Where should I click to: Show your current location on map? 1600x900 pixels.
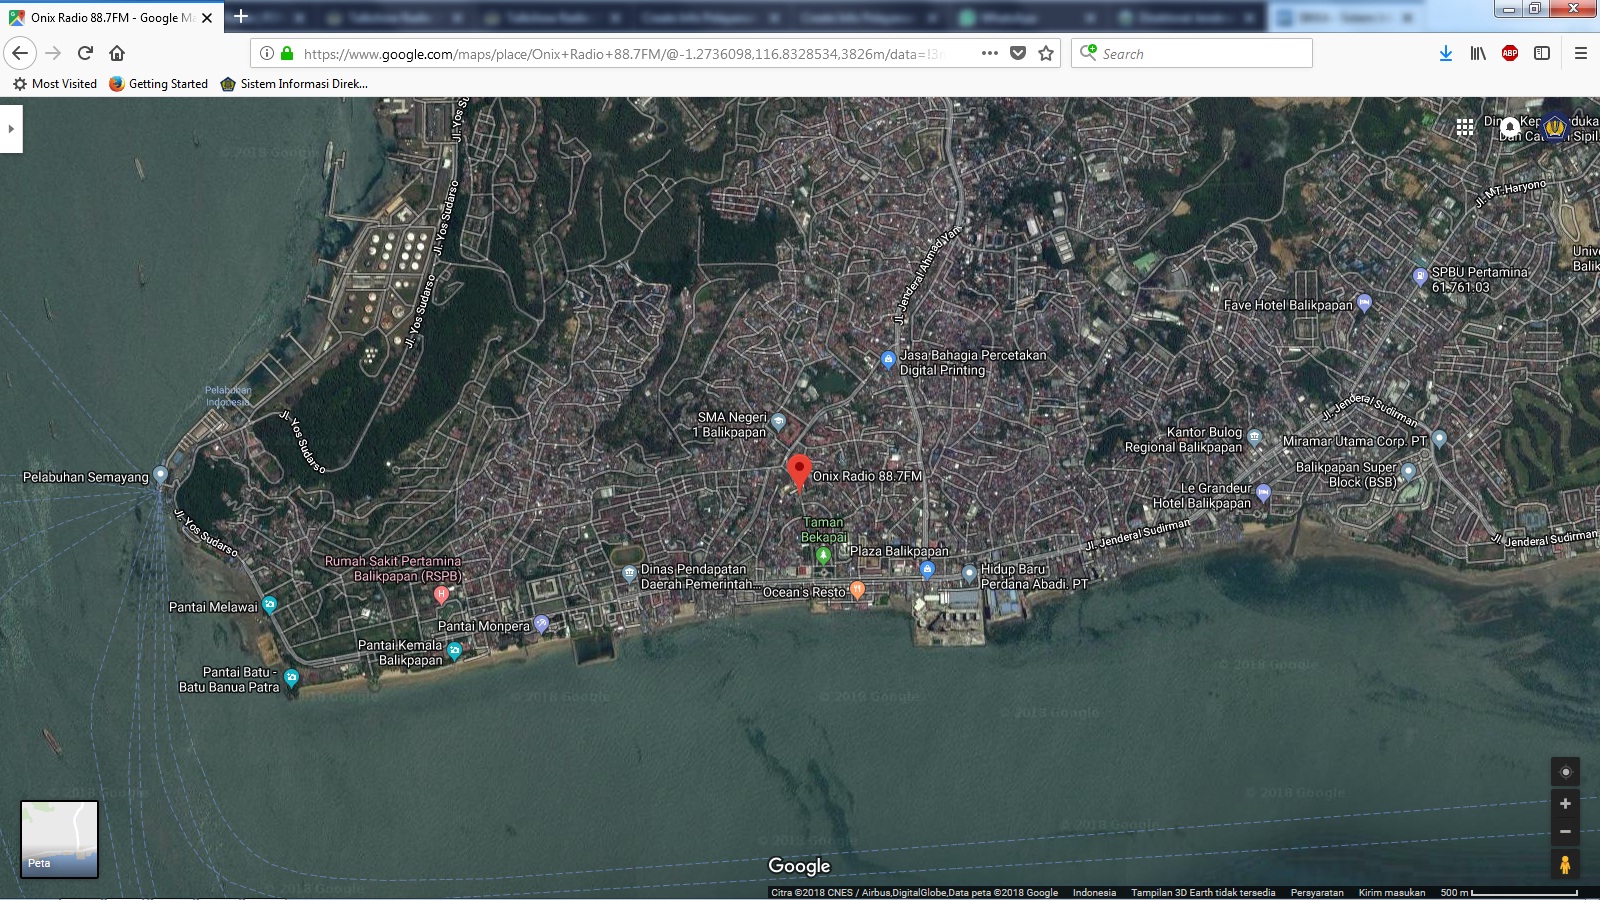[1565, 772]
